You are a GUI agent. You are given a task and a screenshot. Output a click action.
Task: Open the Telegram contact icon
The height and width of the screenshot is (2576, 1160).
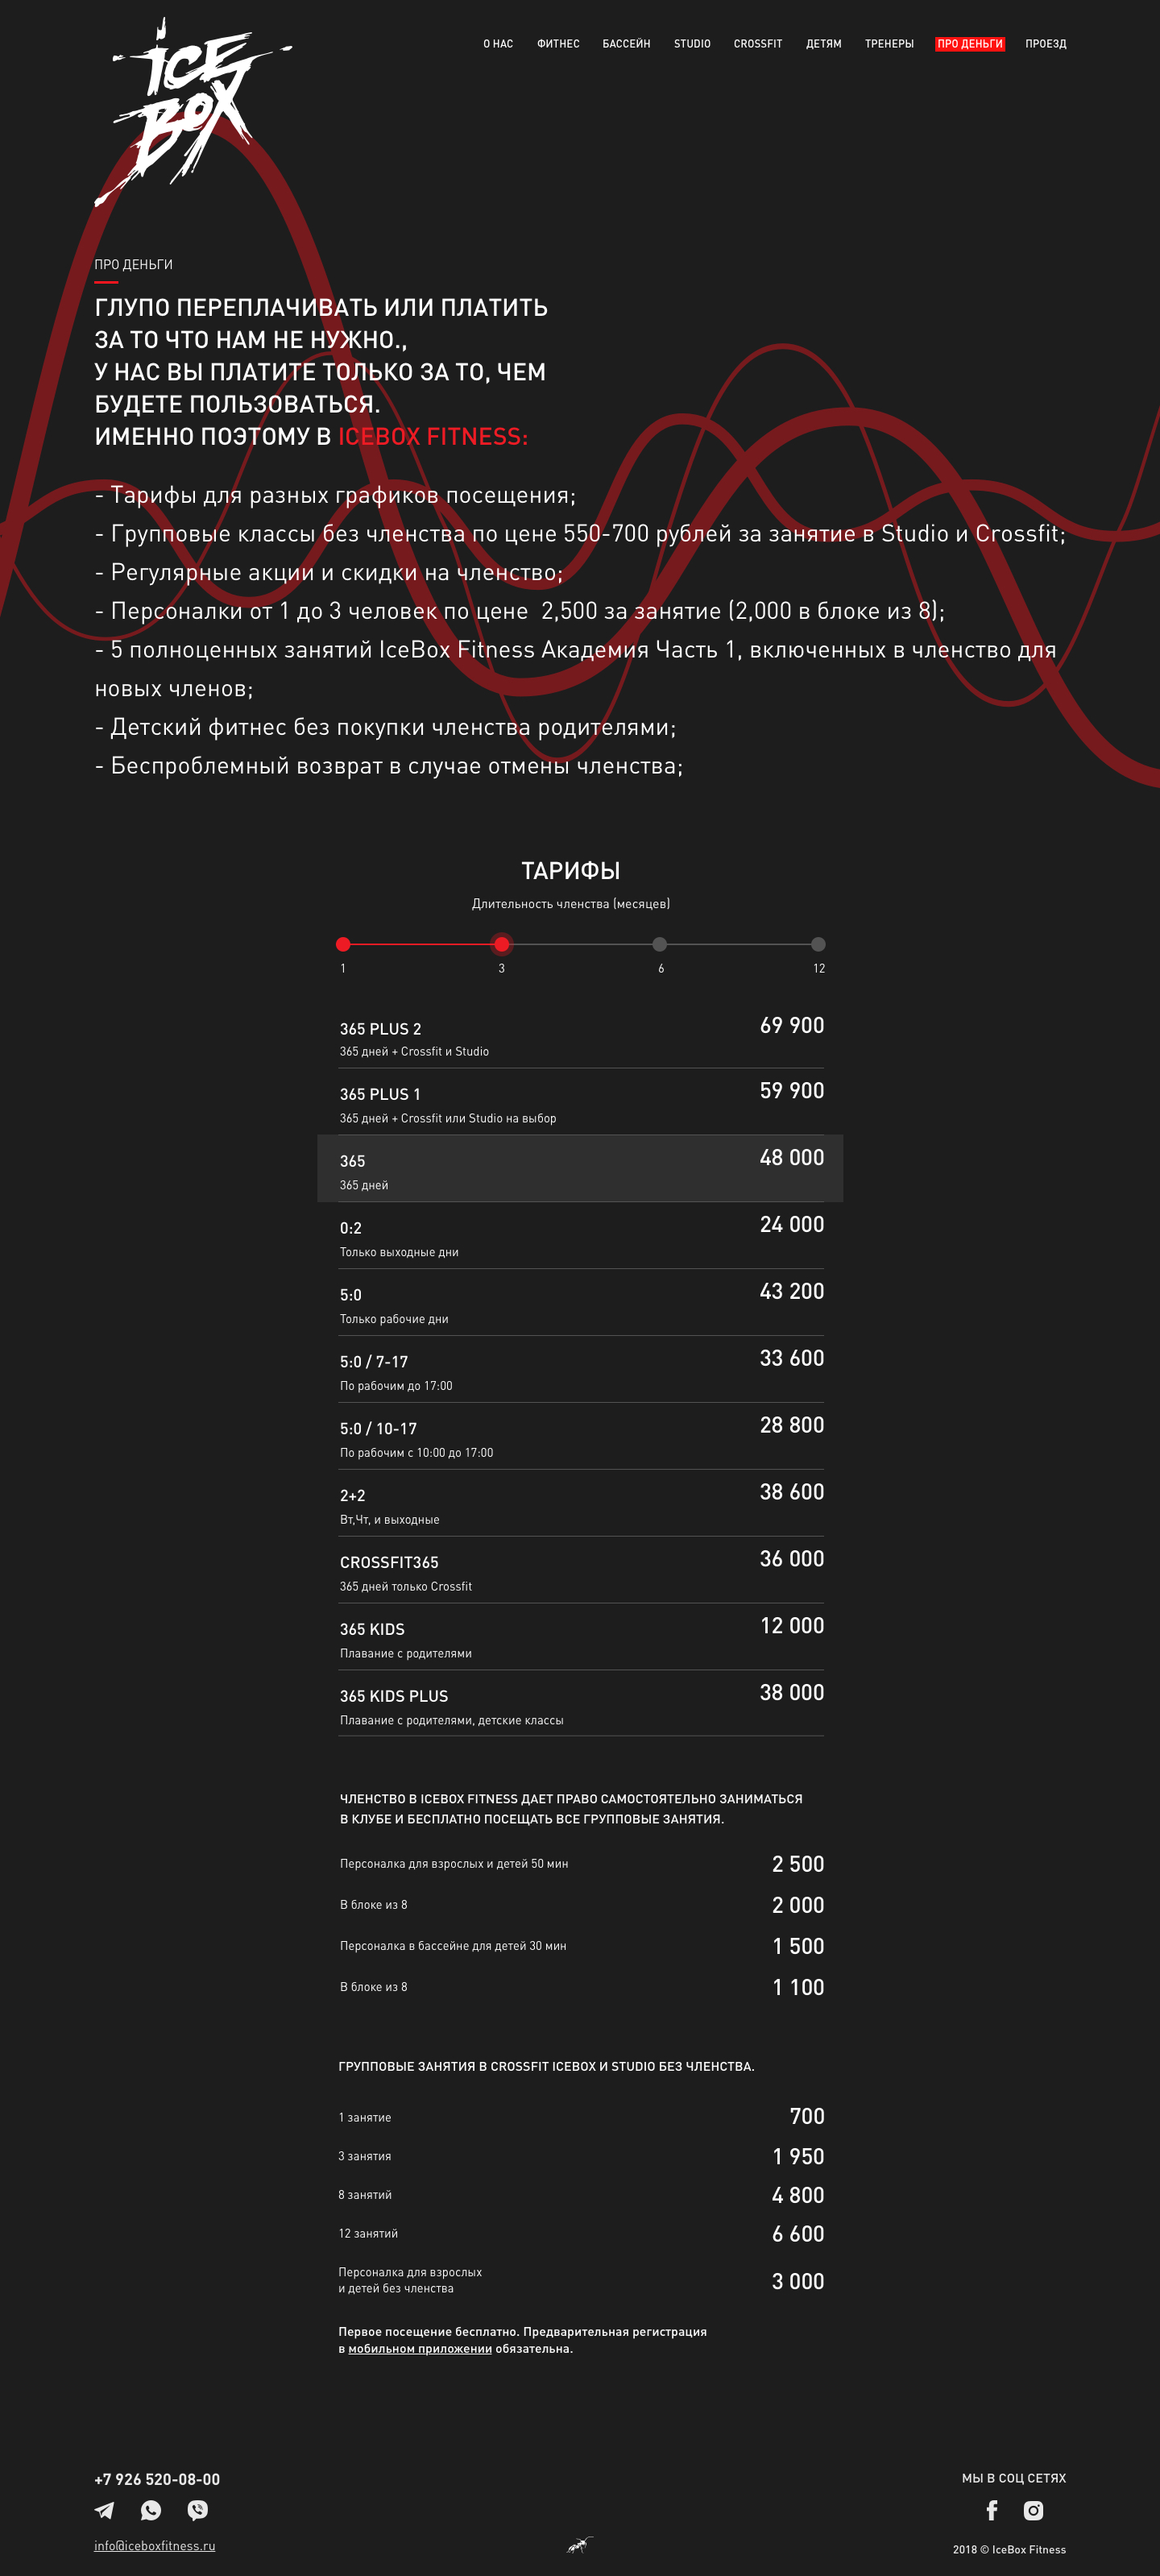104,2510
